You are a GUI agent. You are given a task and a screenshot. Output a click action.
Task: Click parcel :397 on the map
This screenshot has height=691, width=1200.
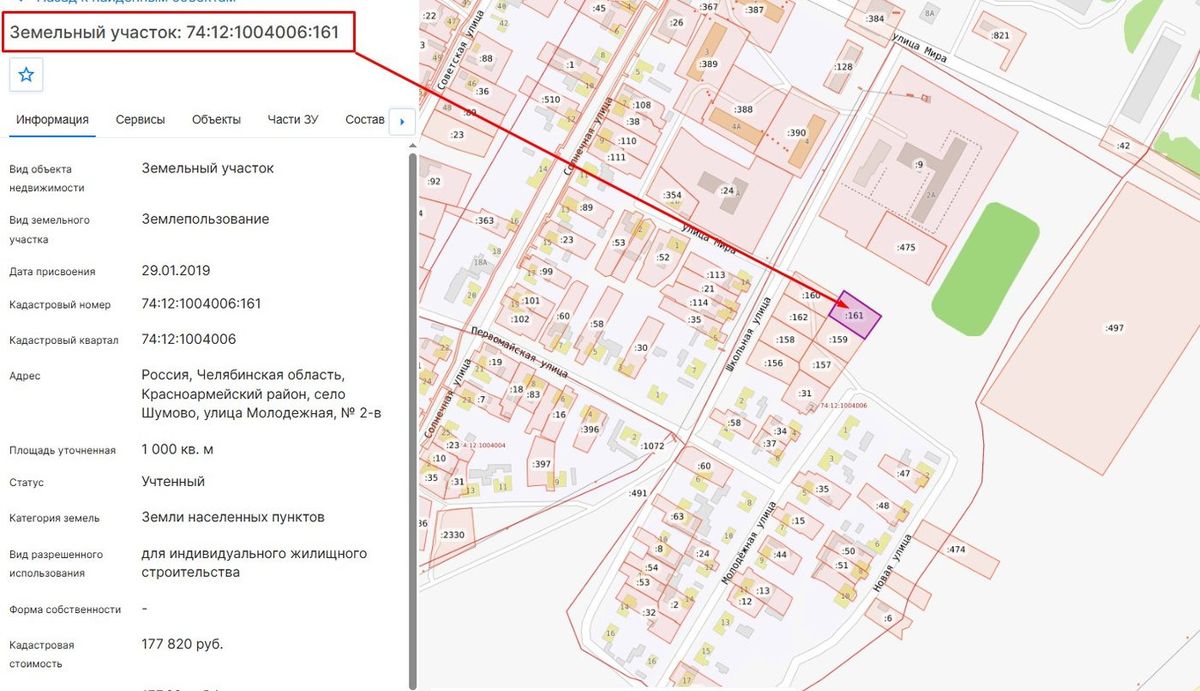tap(541, 464)
